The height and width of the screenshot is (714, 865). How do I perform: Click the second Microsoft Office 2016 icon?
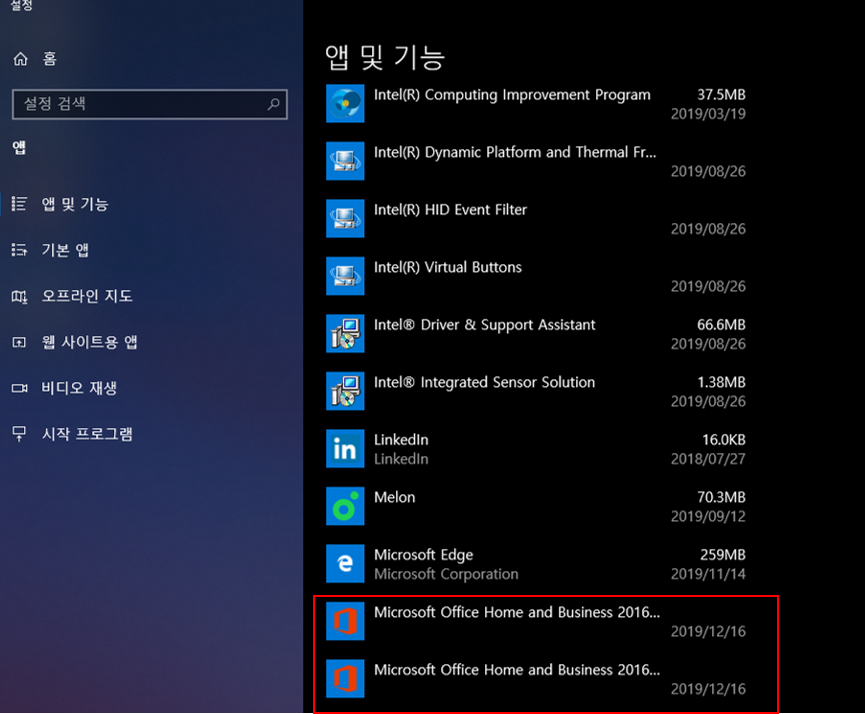(345, 678)
